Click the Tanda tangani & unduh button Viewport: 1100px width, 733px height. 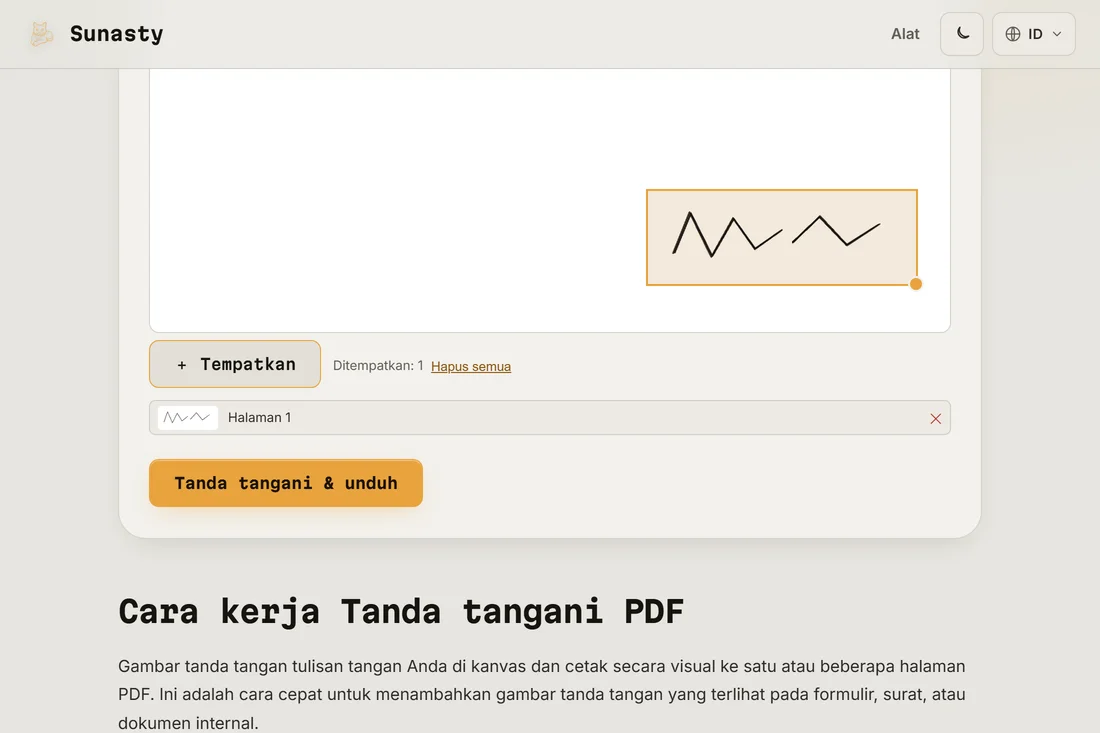286,483
